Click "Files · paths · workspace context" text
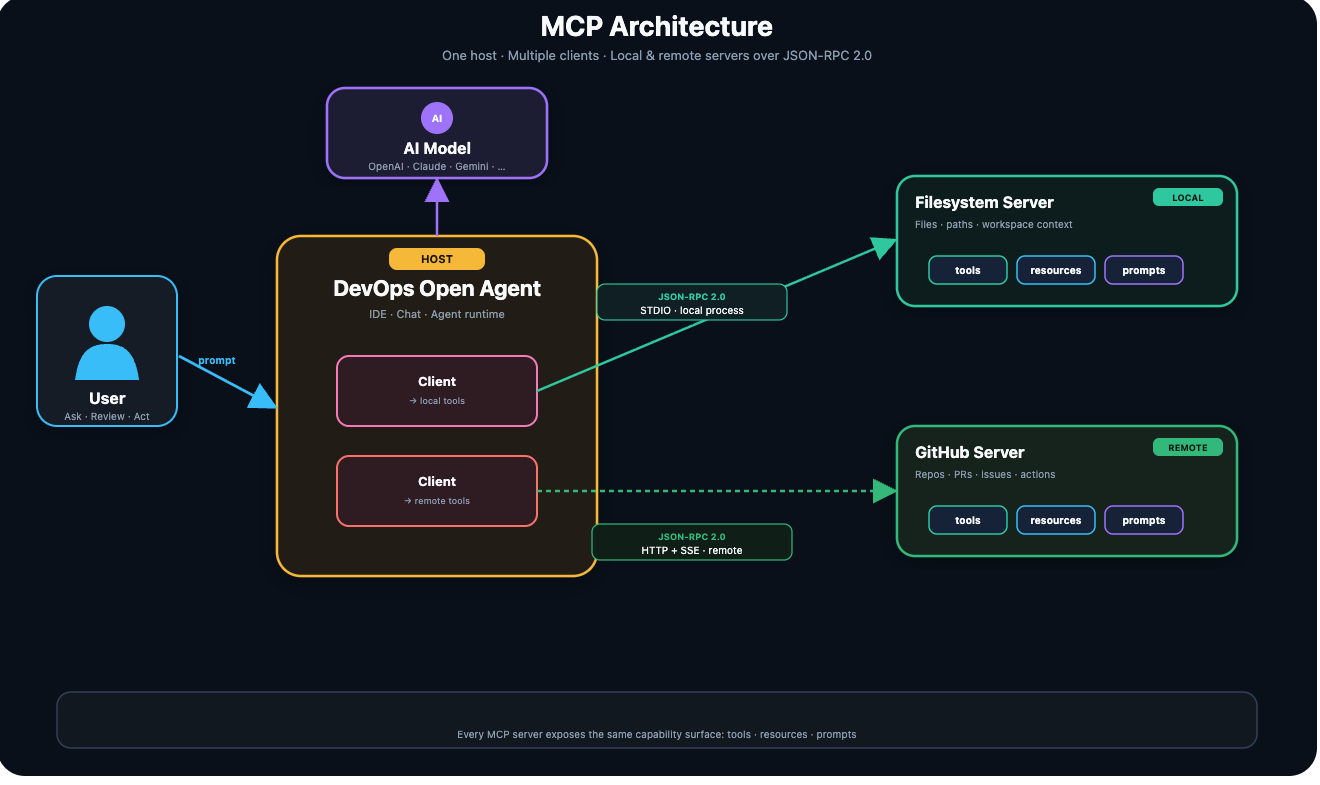The height and width of the screenshot is (785, 1320). (x=994, y=225)
